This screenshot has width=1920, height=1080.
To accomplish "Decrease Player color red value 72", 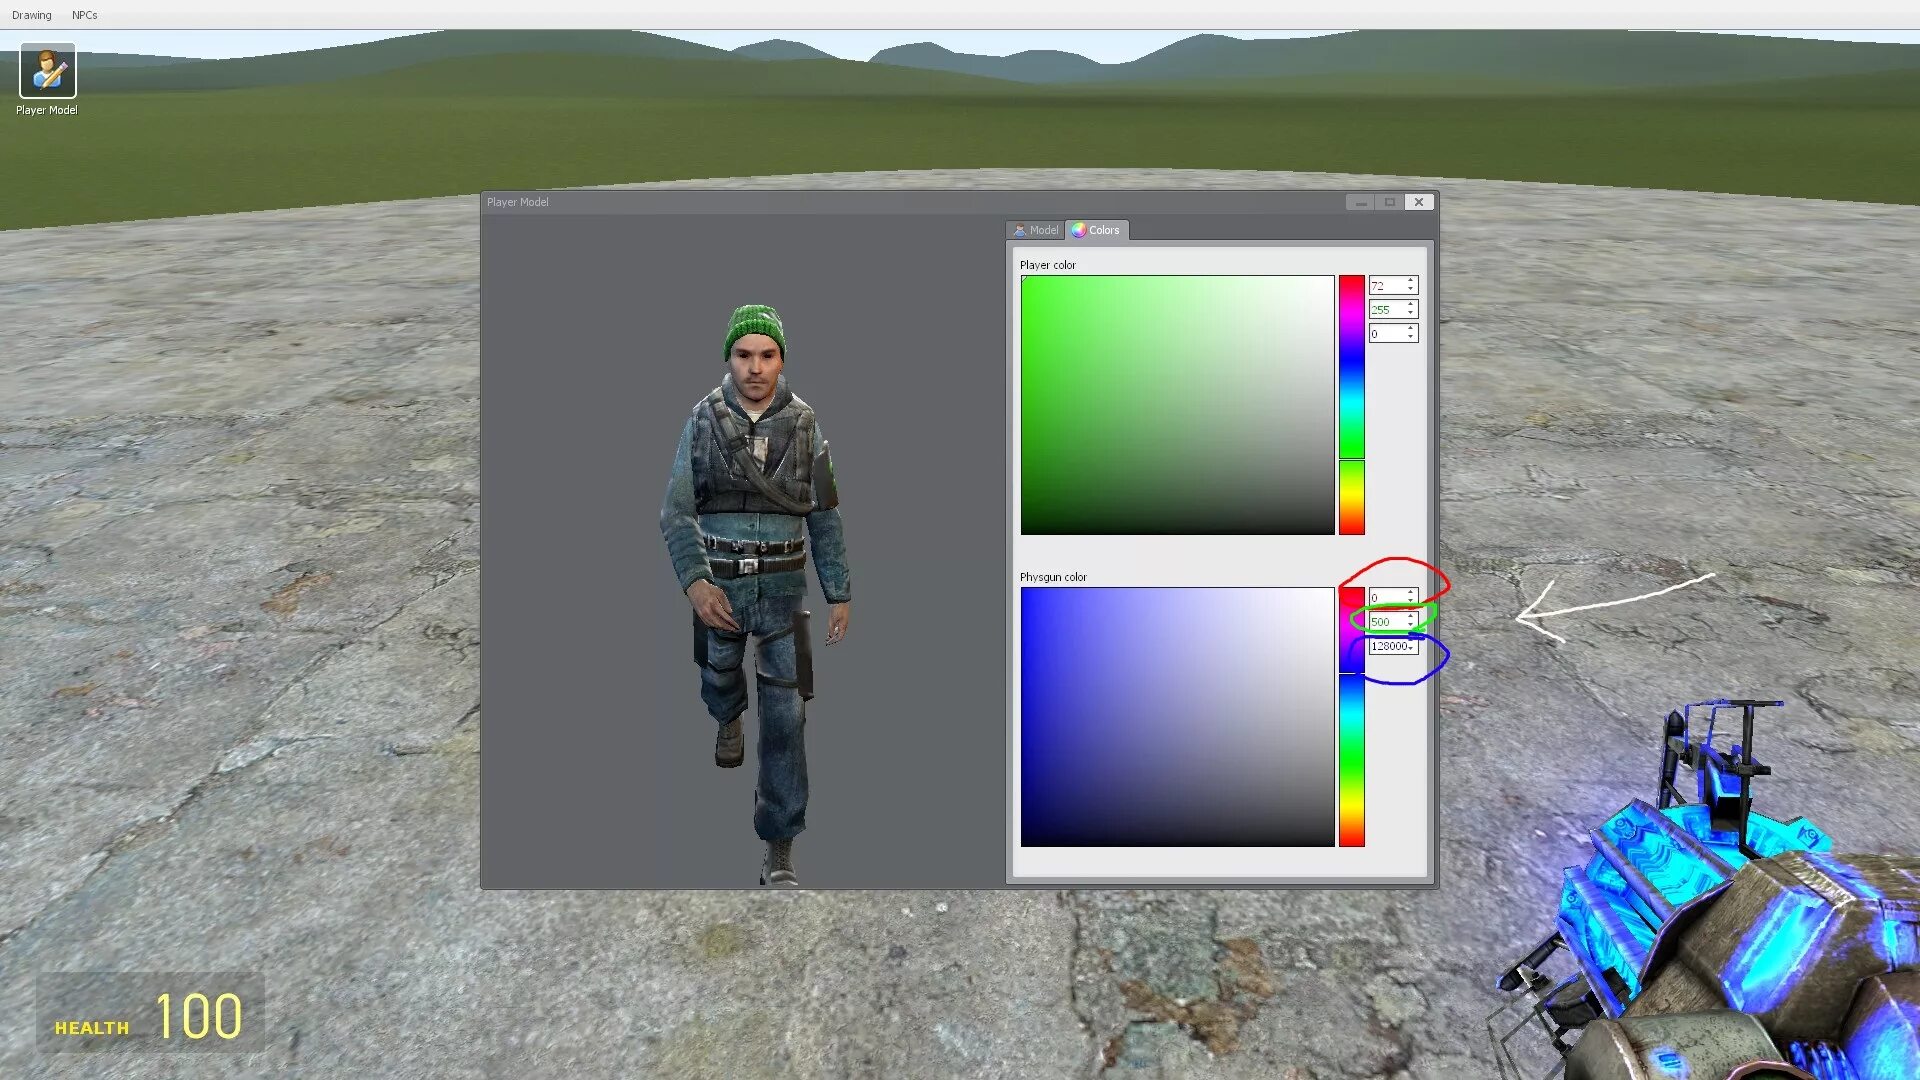I will pos(1411,290).
